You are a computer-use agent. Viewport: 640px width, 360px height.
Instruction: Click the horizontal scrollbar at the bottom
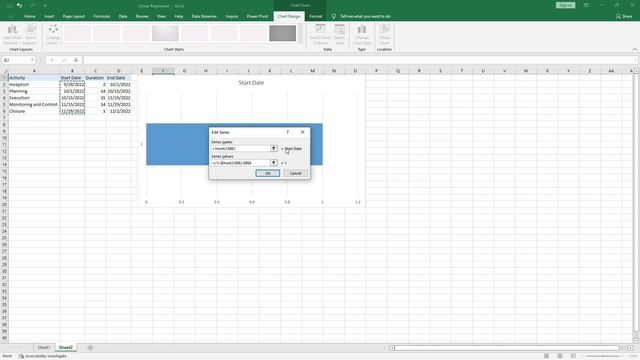tap(507, 348)
